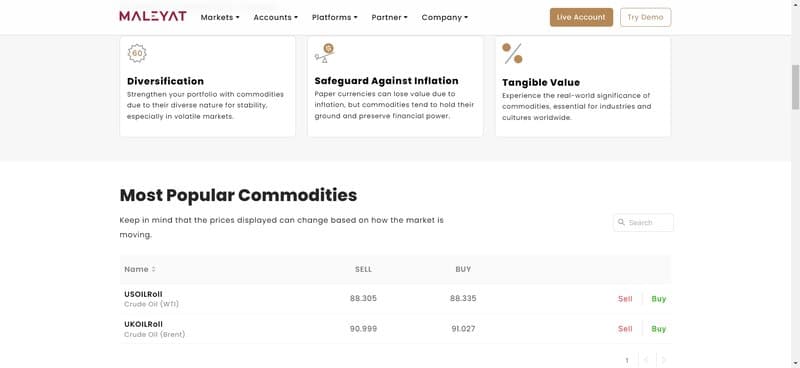Click the Diversification gear badge icon

(137, 53)
